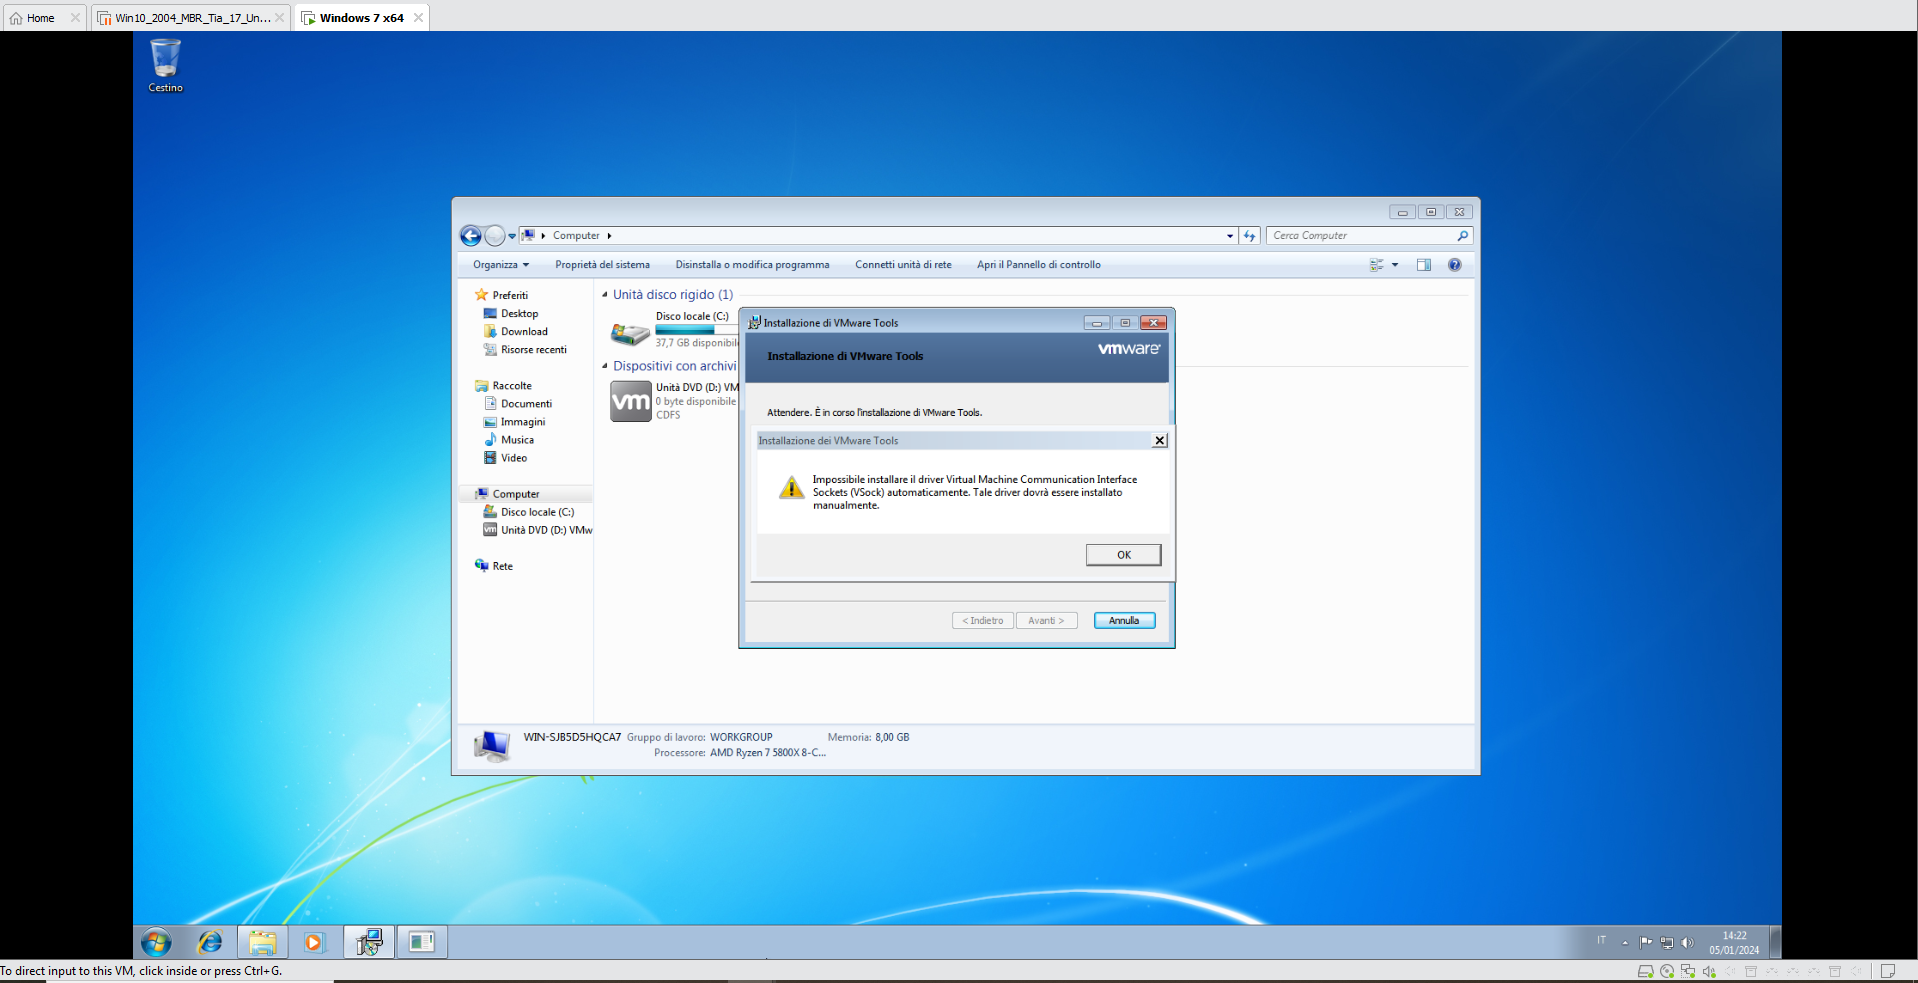
Task: Launch Internet Explorer from the taskbar
Action: coord(210,942)
